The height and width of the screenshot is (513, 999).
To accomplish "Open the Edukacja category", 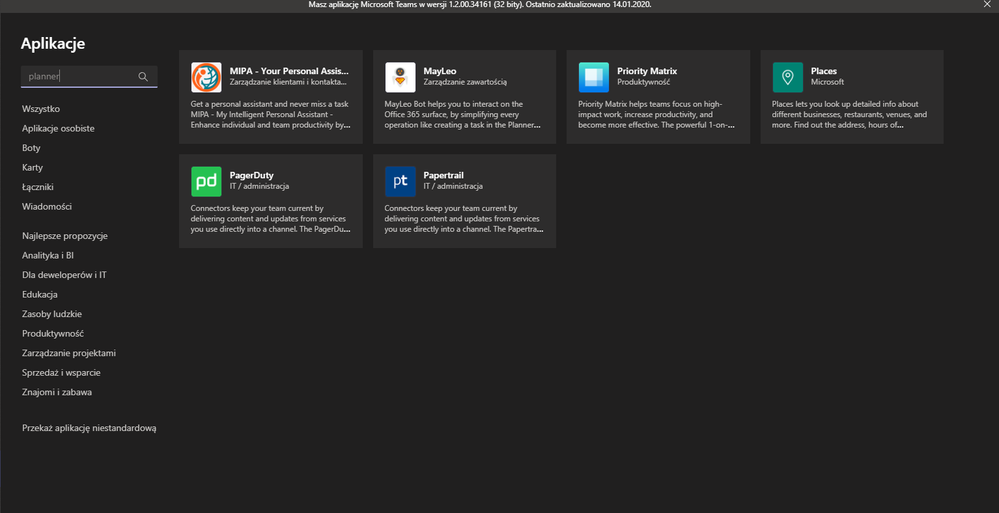I will [40, 294].
